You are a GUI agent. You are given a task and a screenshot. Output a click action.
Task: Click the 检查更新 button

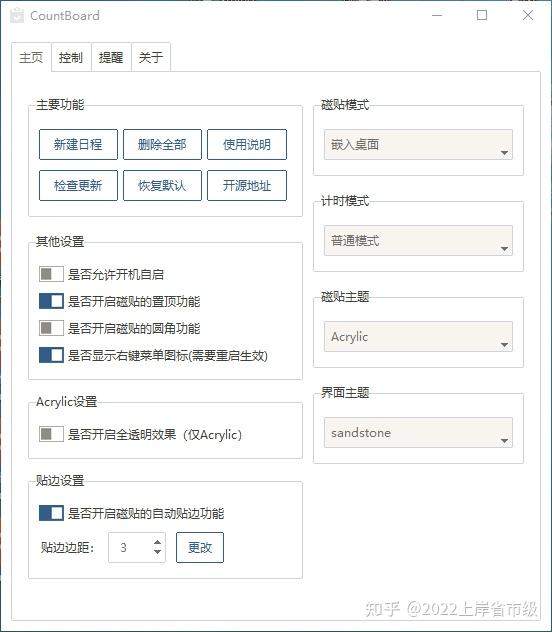pos(78,185)
